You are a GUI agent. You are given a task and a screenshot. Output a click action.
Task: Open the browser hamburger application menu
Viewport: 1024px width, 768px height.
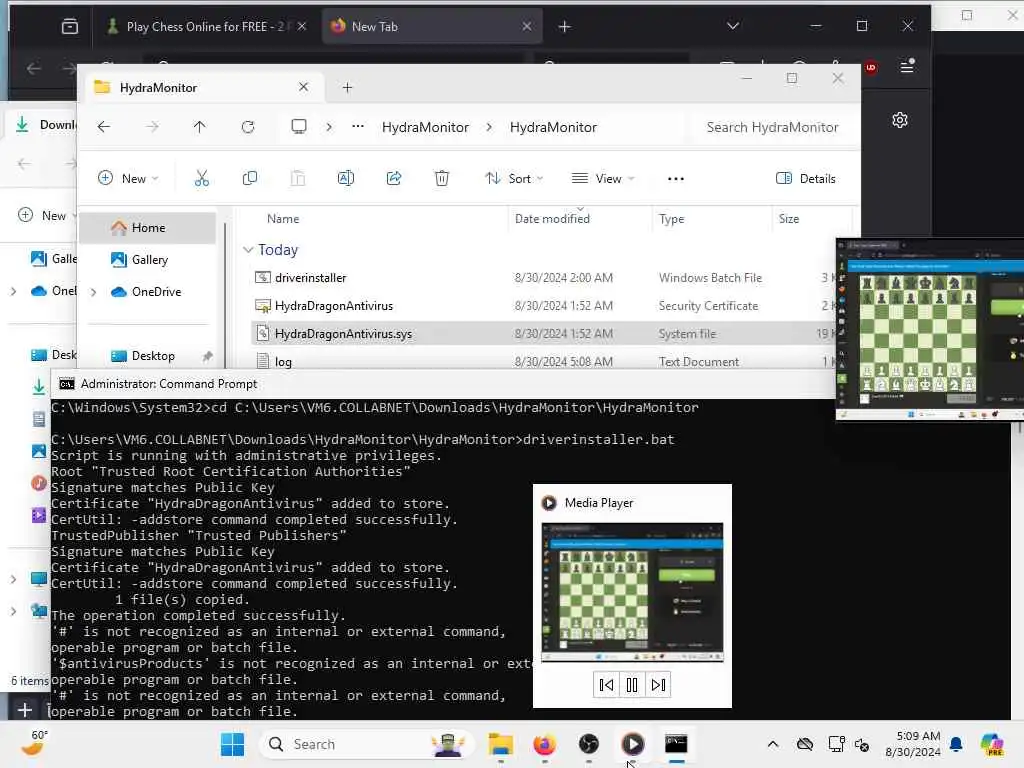[907, 67]
